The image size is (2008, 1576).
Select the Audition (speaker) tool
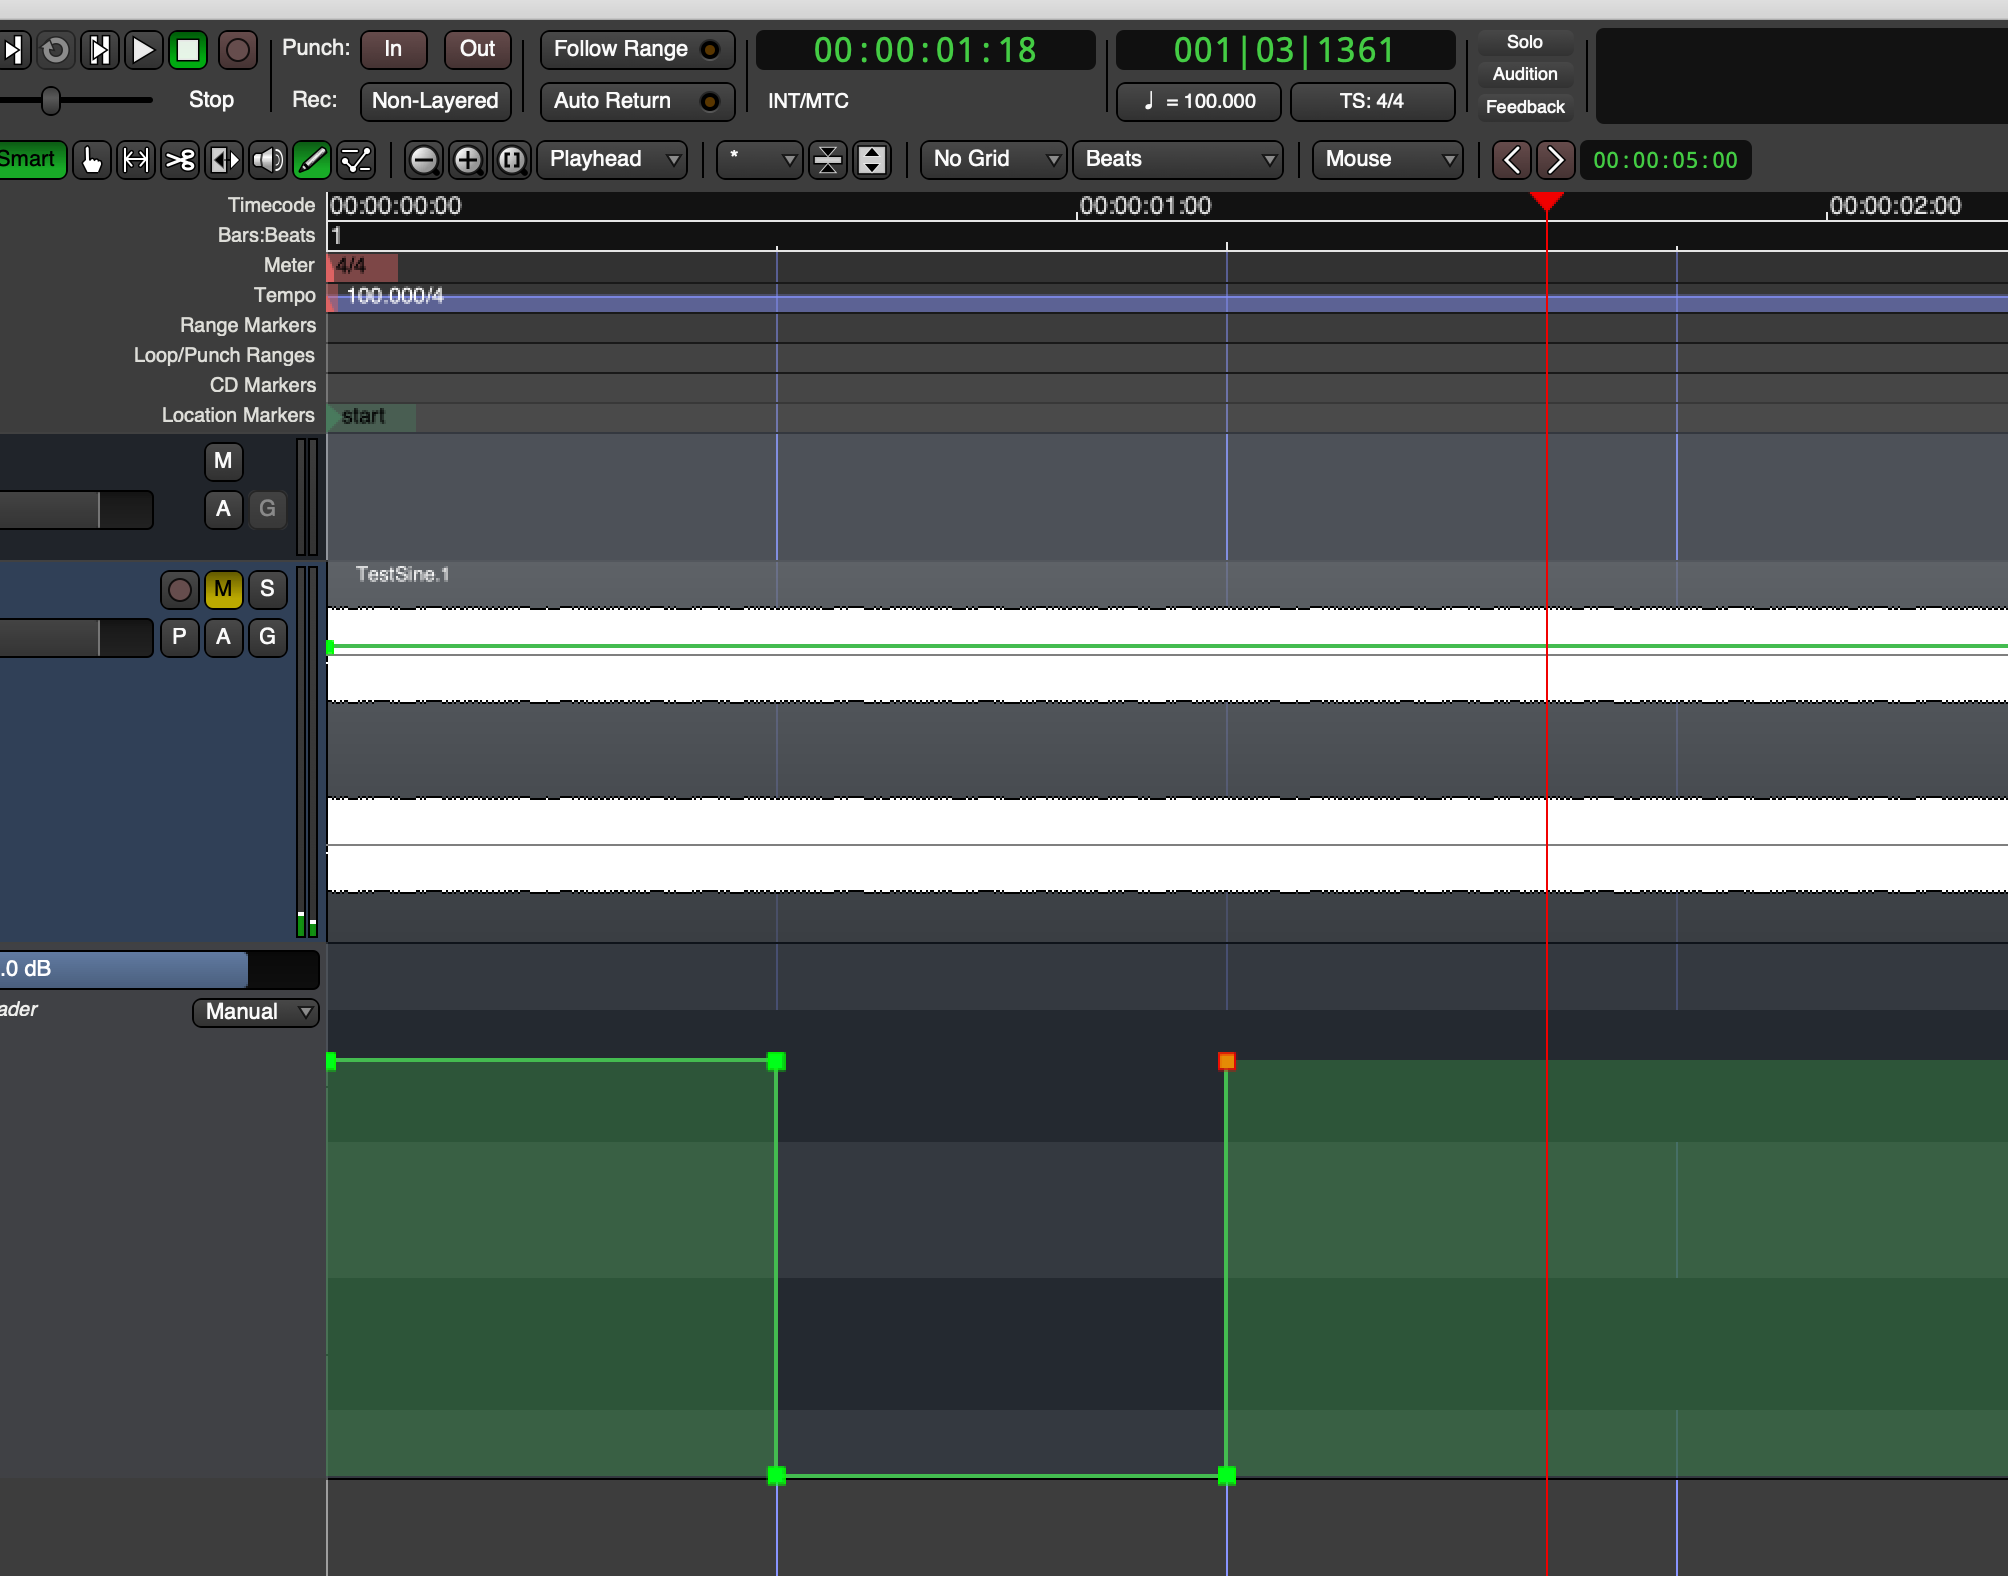pyautogui.click(x=267, y=159)
